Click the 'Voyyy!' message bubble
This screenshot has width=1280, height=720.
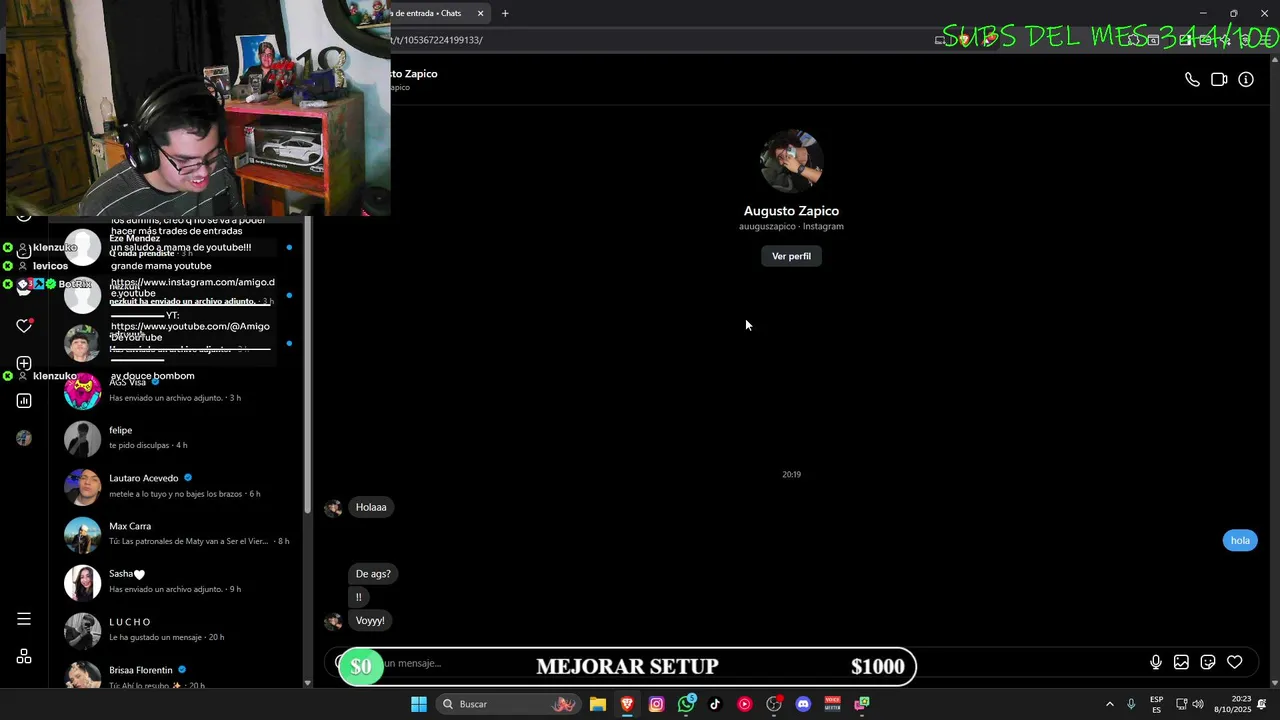(370, 621)
